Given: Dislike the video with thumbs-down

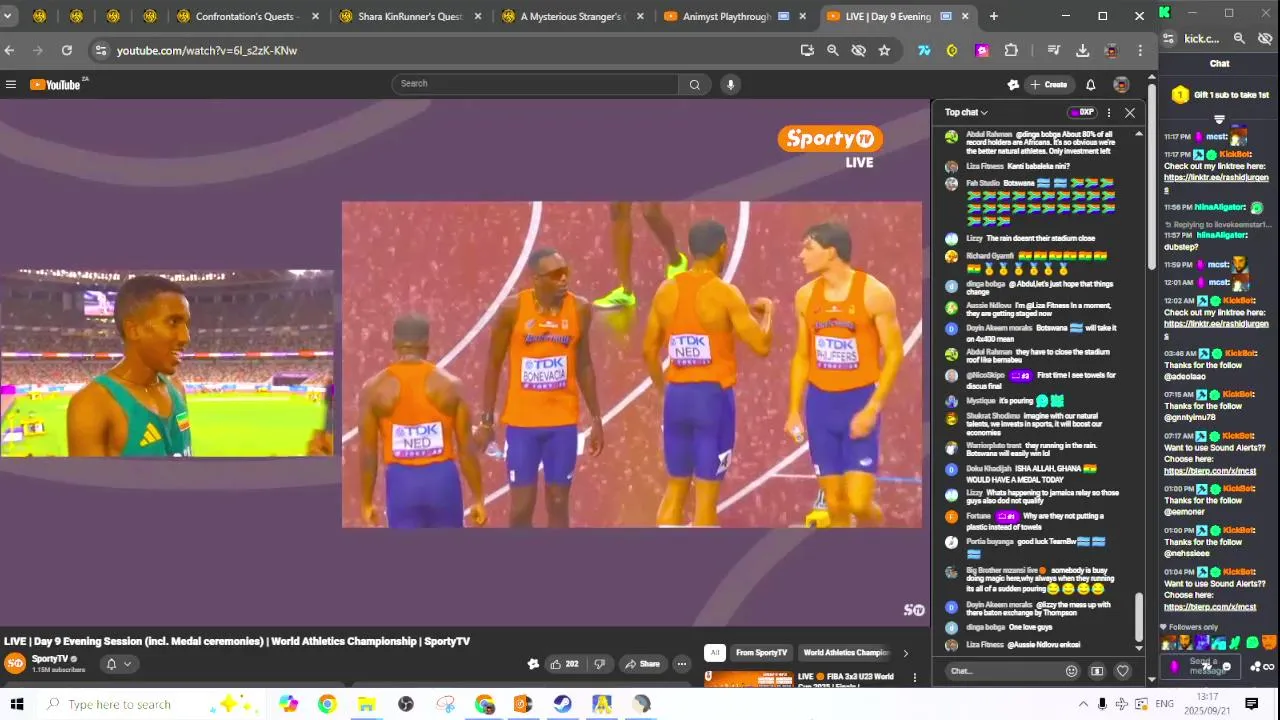Looking at the screenshot, I should pos(599,664).
